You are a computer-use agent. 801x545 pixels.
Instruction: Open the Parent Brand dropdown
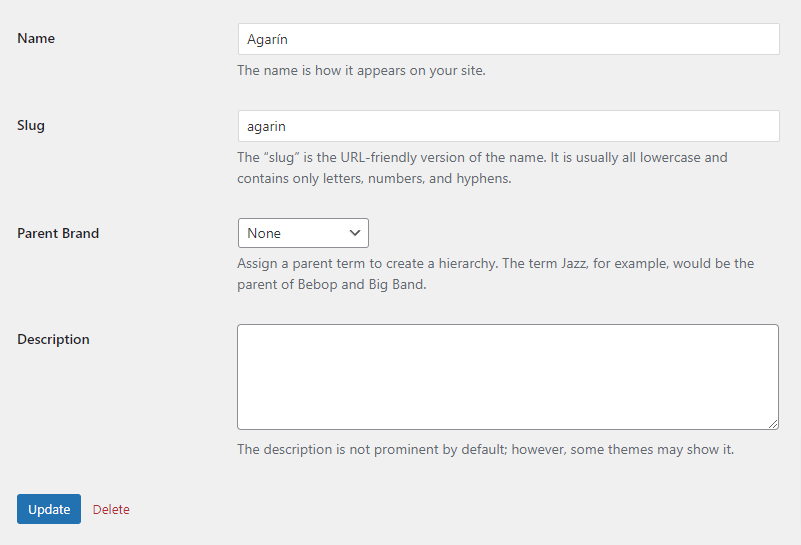303,233
